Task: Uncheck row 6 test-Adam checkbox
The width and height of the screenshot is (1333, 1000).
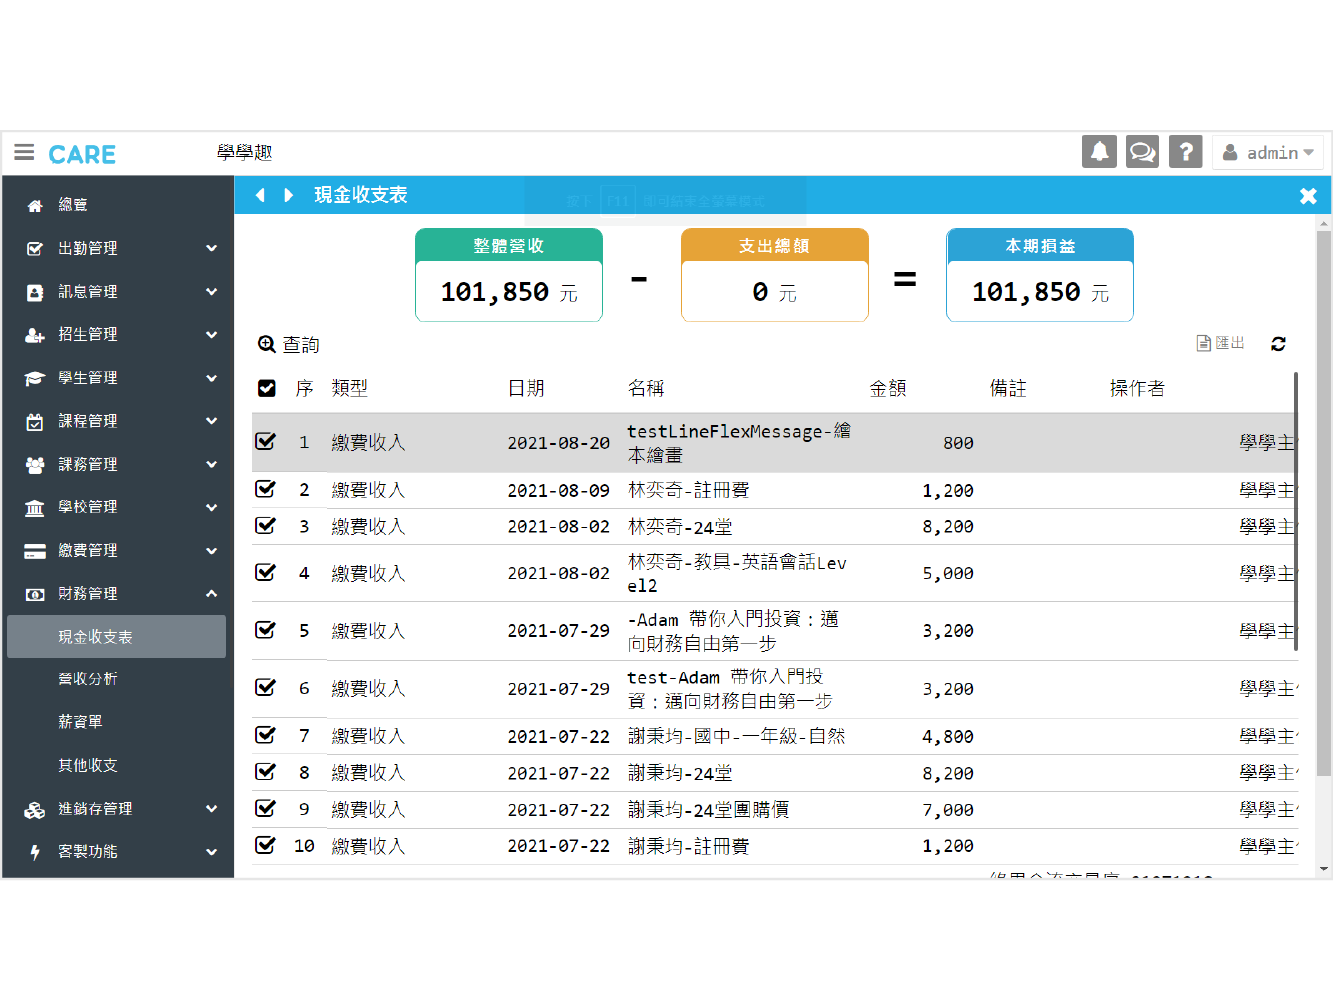Action: [x=265, y=687]
